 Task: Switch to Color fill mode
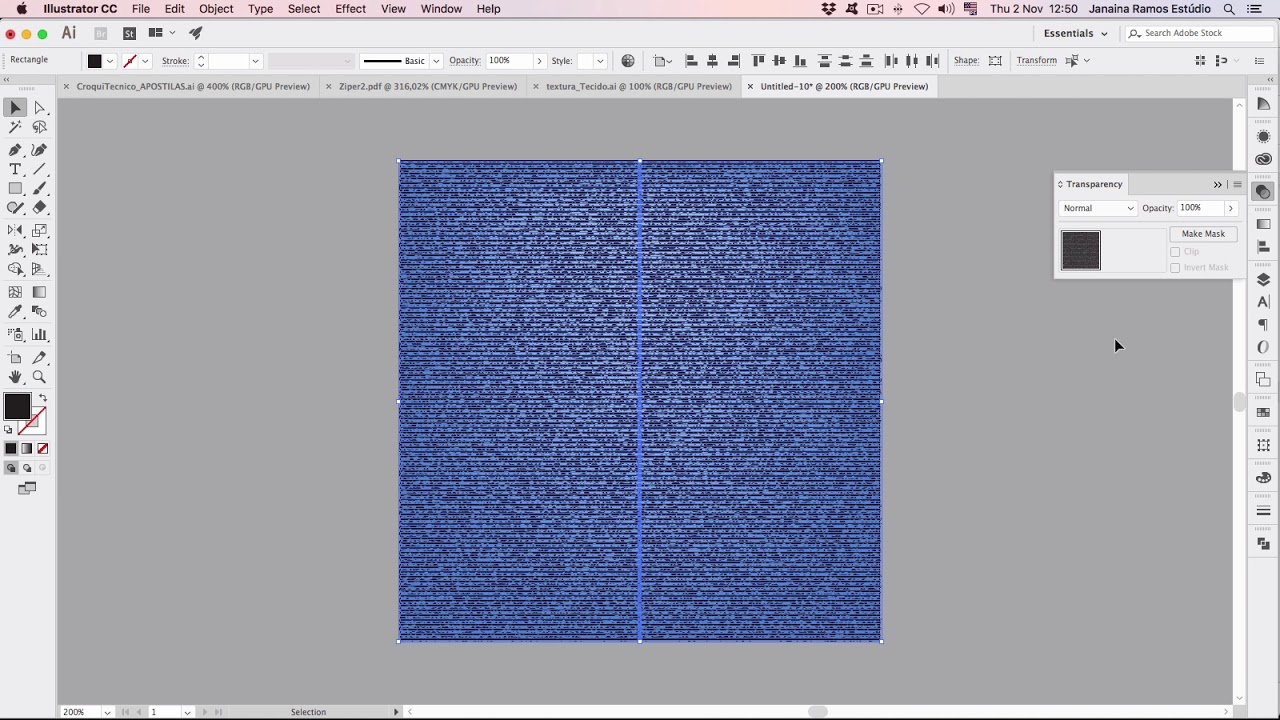click(x=11, y=449)
